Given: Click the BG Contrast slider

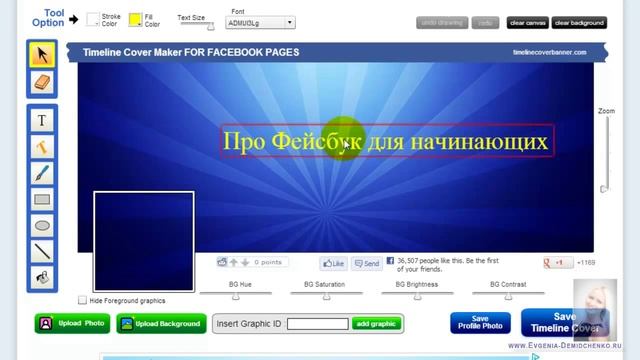Looking at the screenshot, I should point(508,294).
